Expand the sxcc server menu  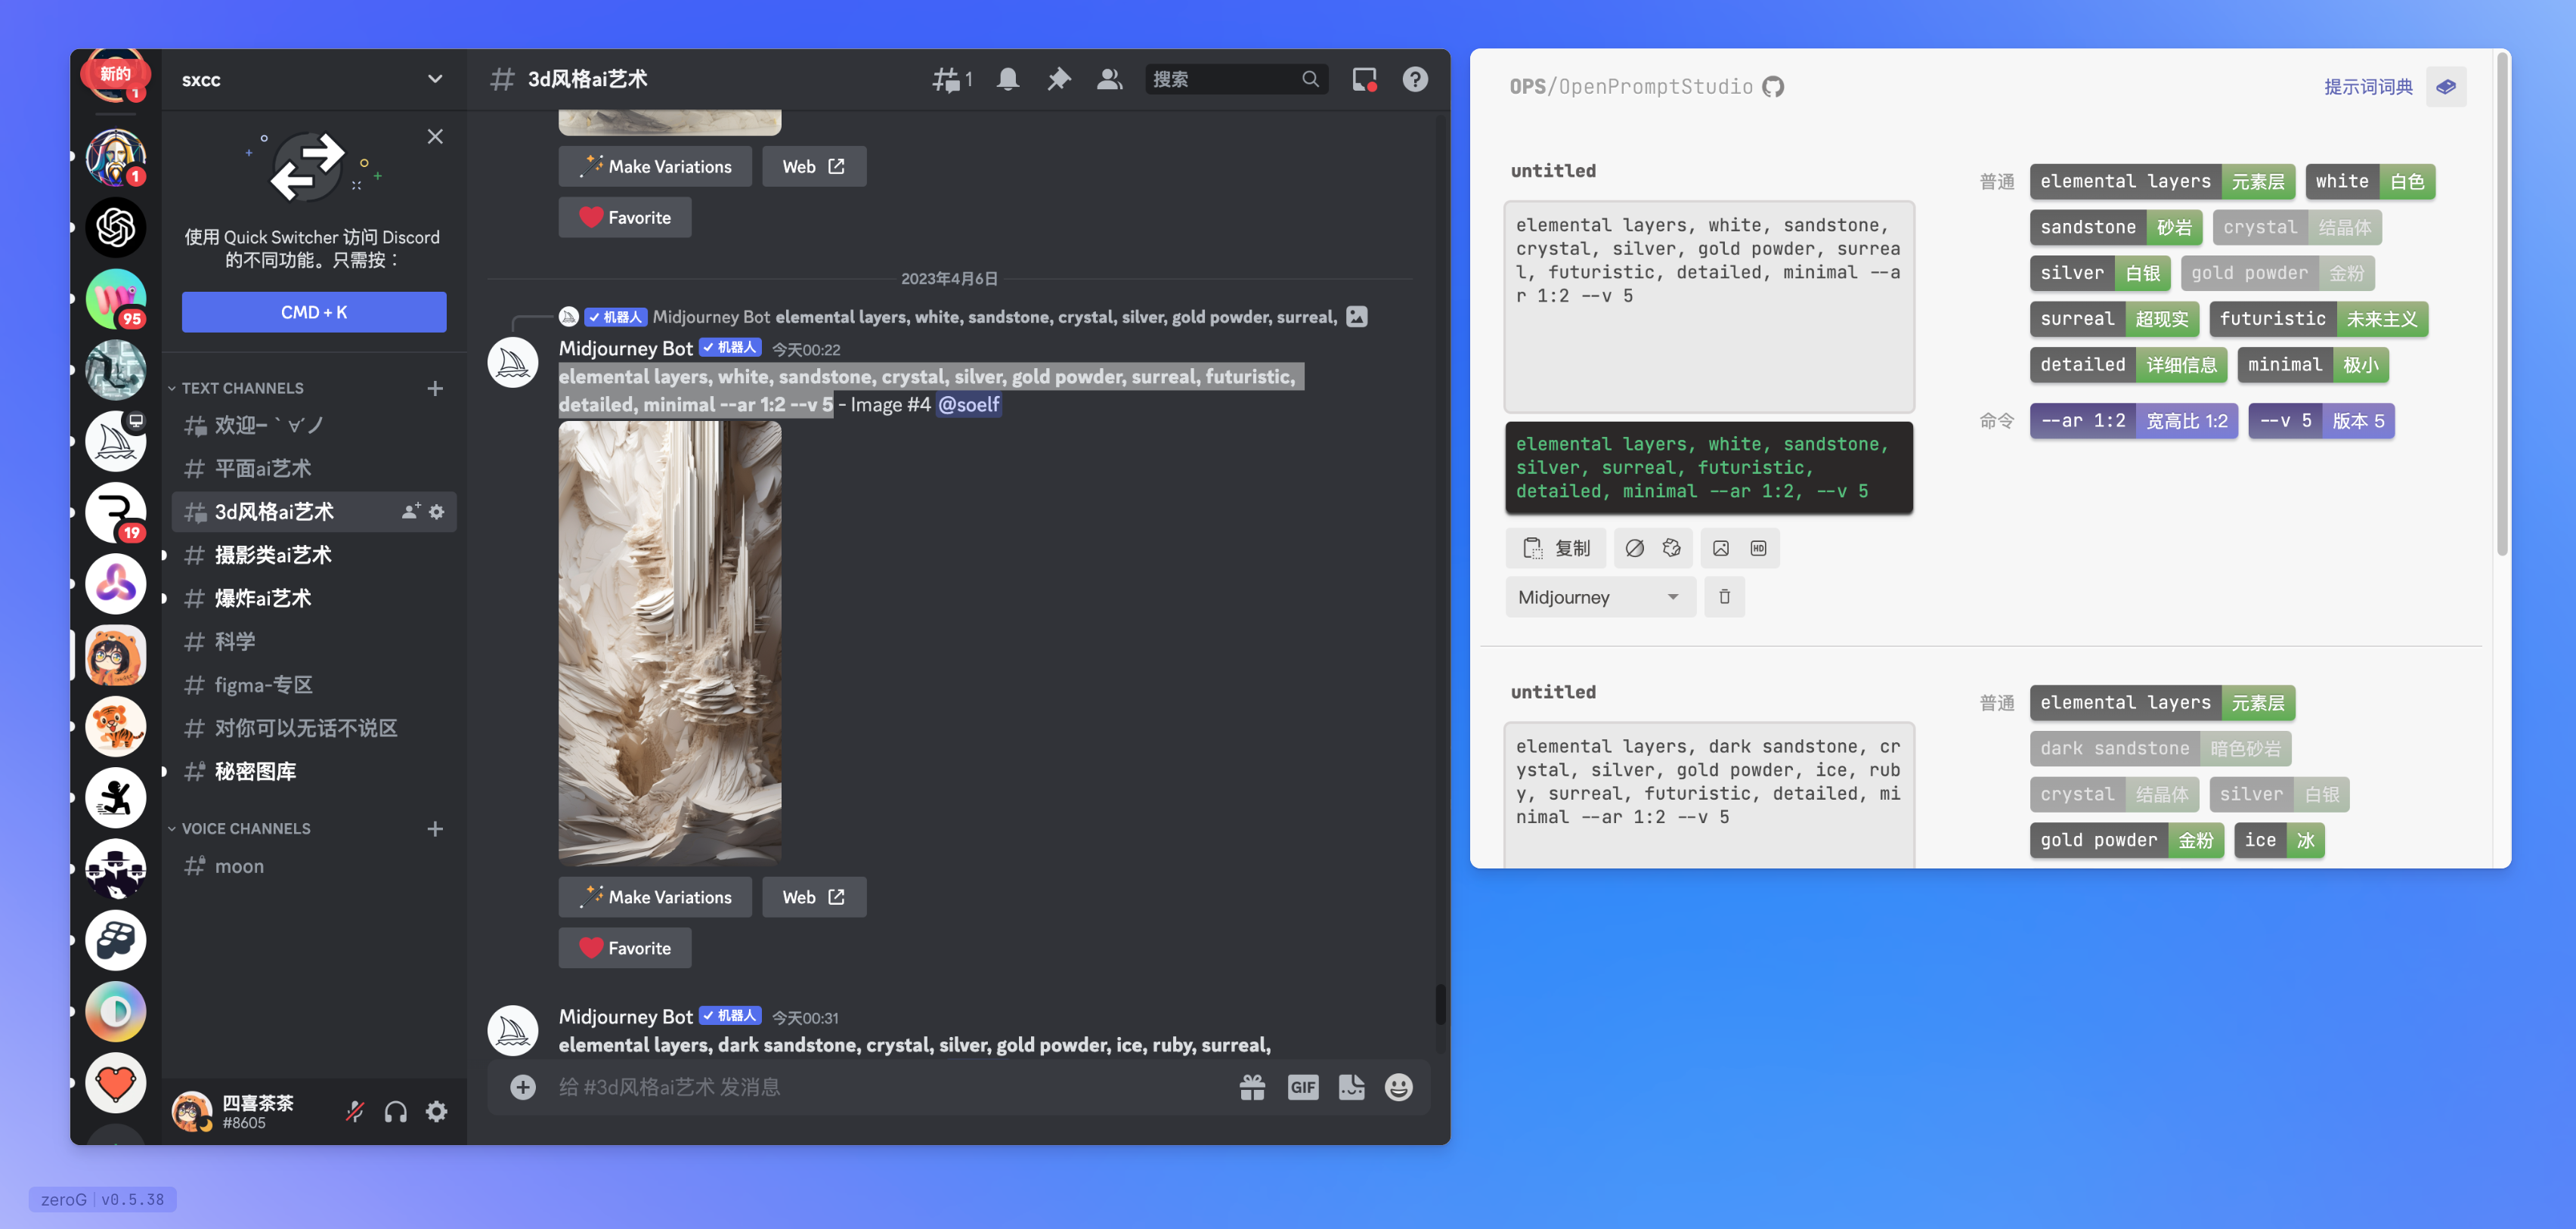tap(434, 79)
